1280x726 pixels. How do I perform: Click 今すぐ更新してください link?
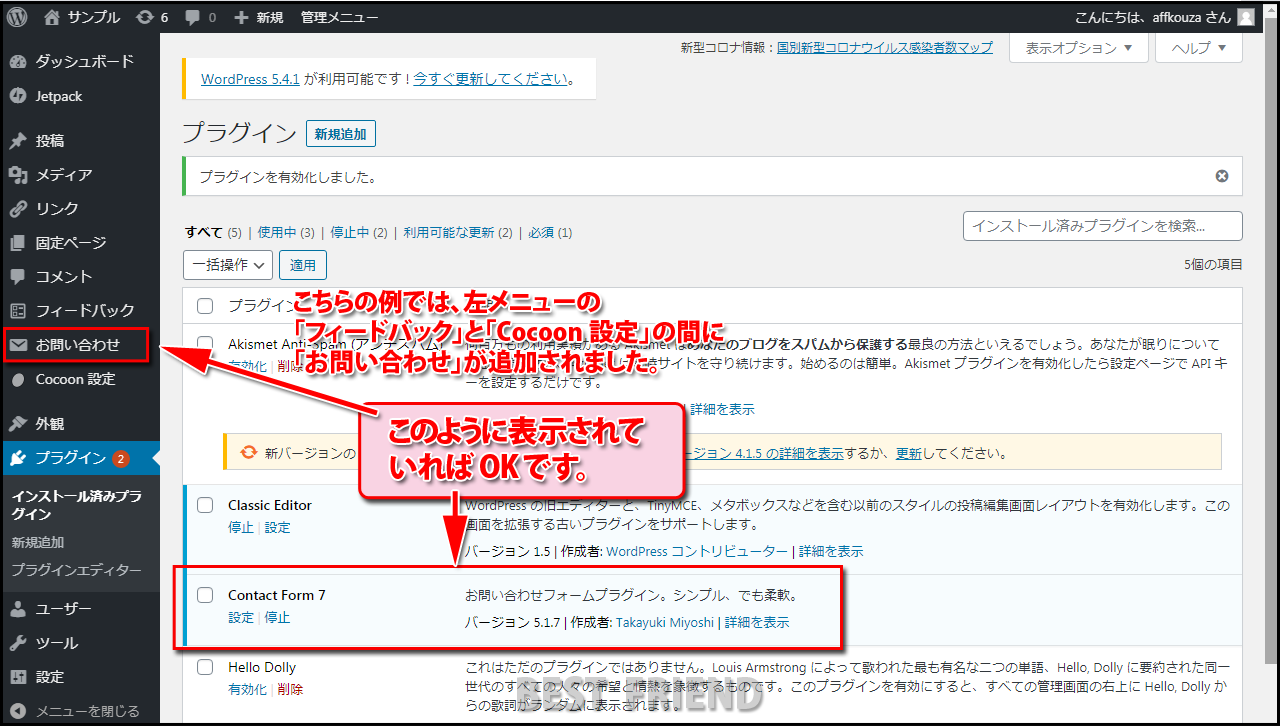491,78
